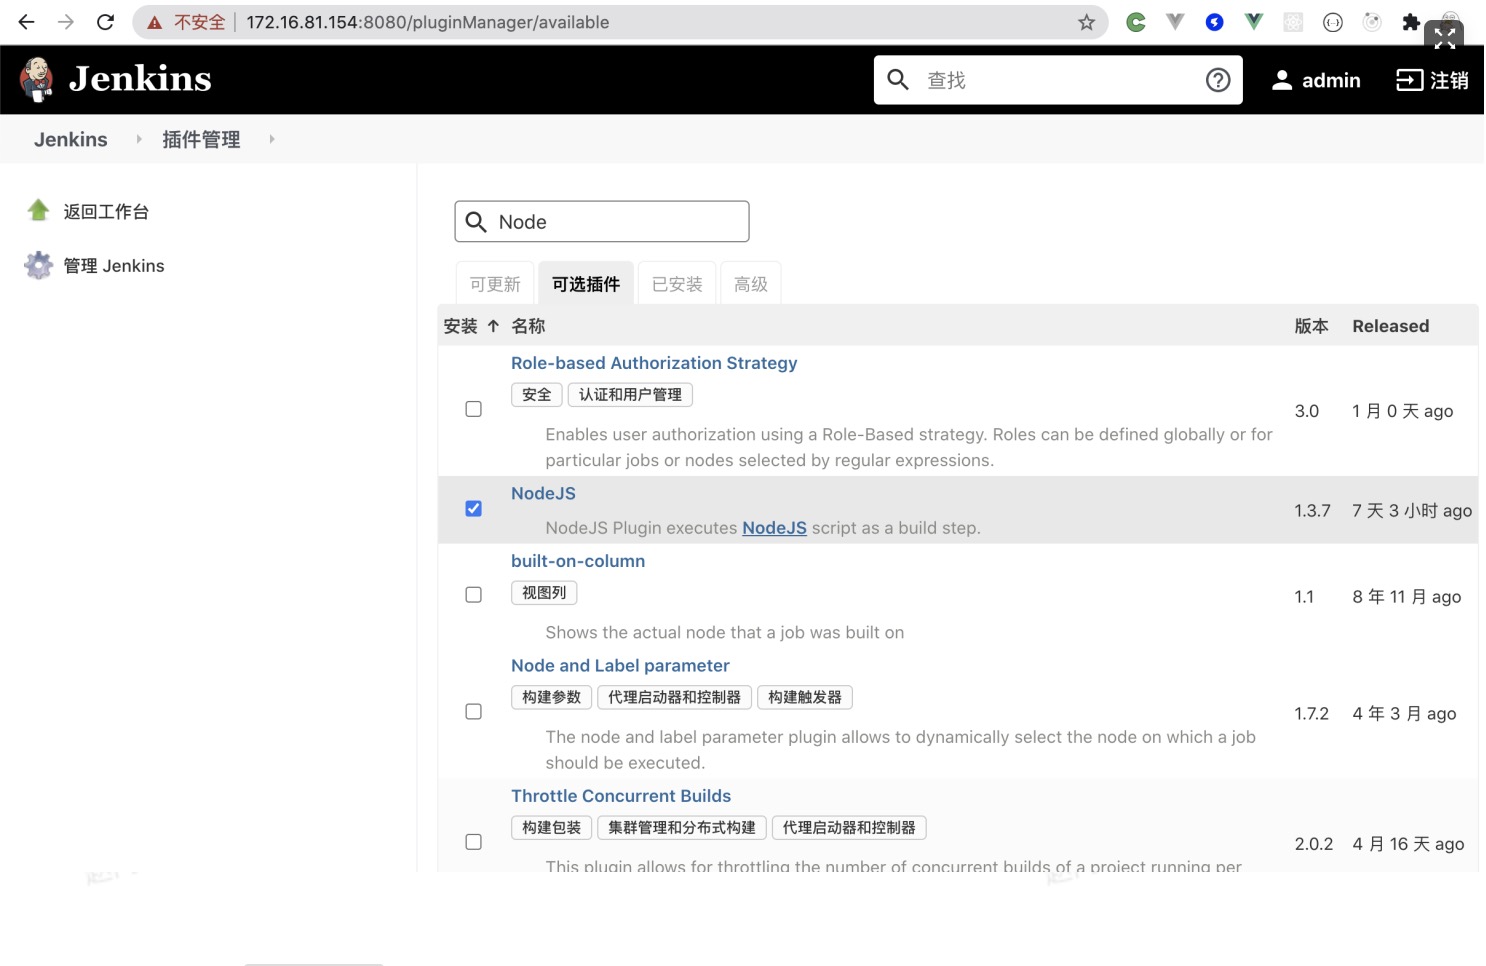Click the sort arrow next to 安装
Screen dimensions: 1486x966
click(493, 326)
